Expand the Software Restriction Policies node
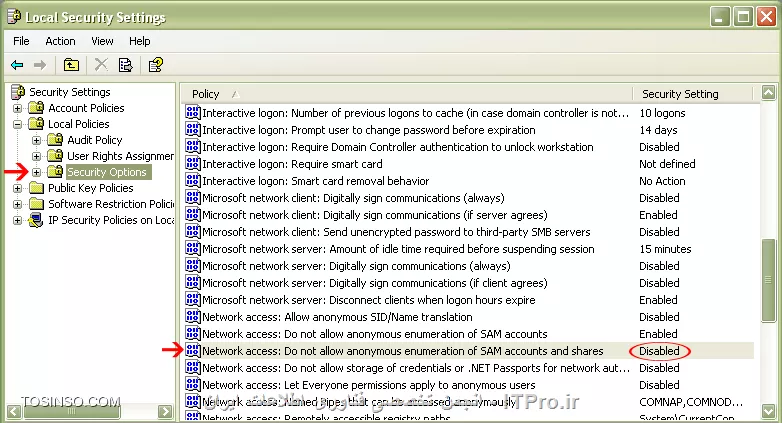Screen dimensions: 782x423 pyautogui.click(x=17, y=204)
